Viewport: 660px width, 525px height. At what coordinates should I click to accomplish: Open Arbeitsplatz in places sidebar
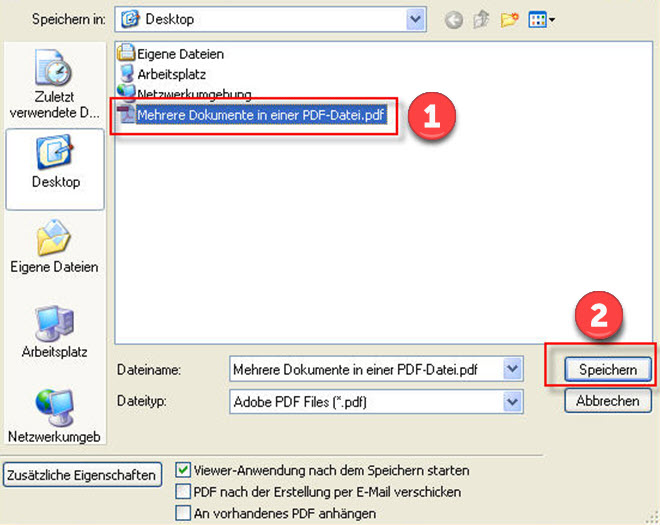coord(54,332)
